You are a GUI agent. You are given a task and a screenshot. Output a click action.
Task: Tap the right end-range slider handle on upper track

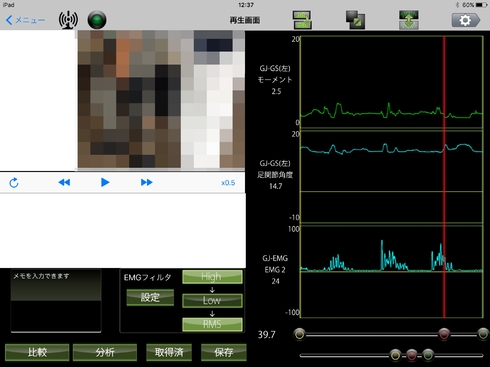pos(483,334)
